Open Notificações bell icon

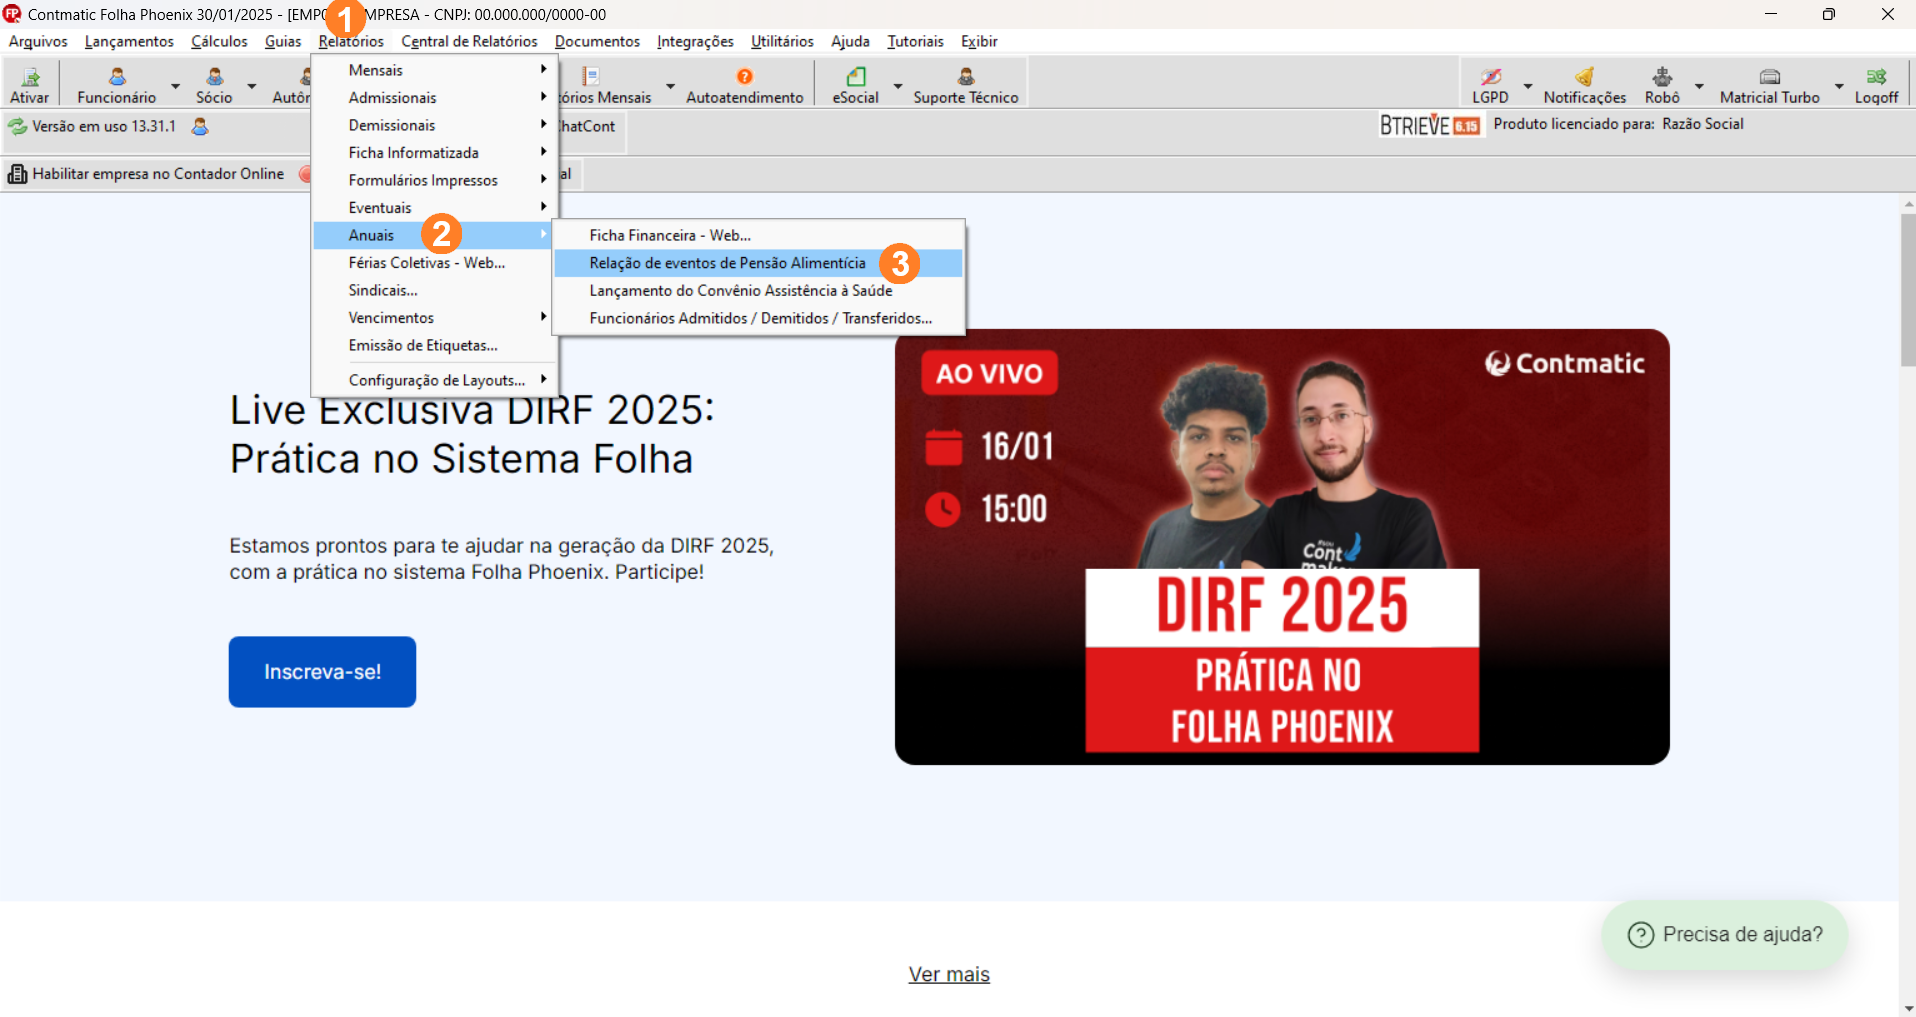(x=1585, y=77)
